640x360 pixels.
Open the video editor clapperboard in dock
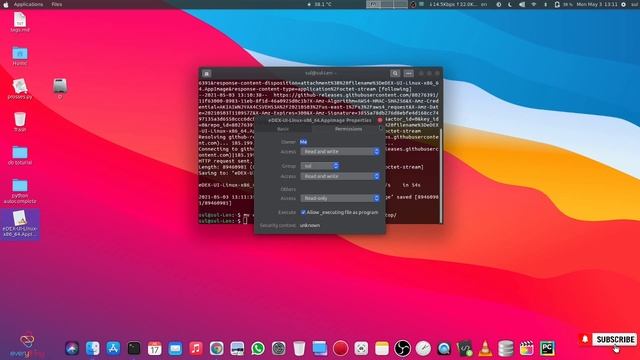pos(527,348)
